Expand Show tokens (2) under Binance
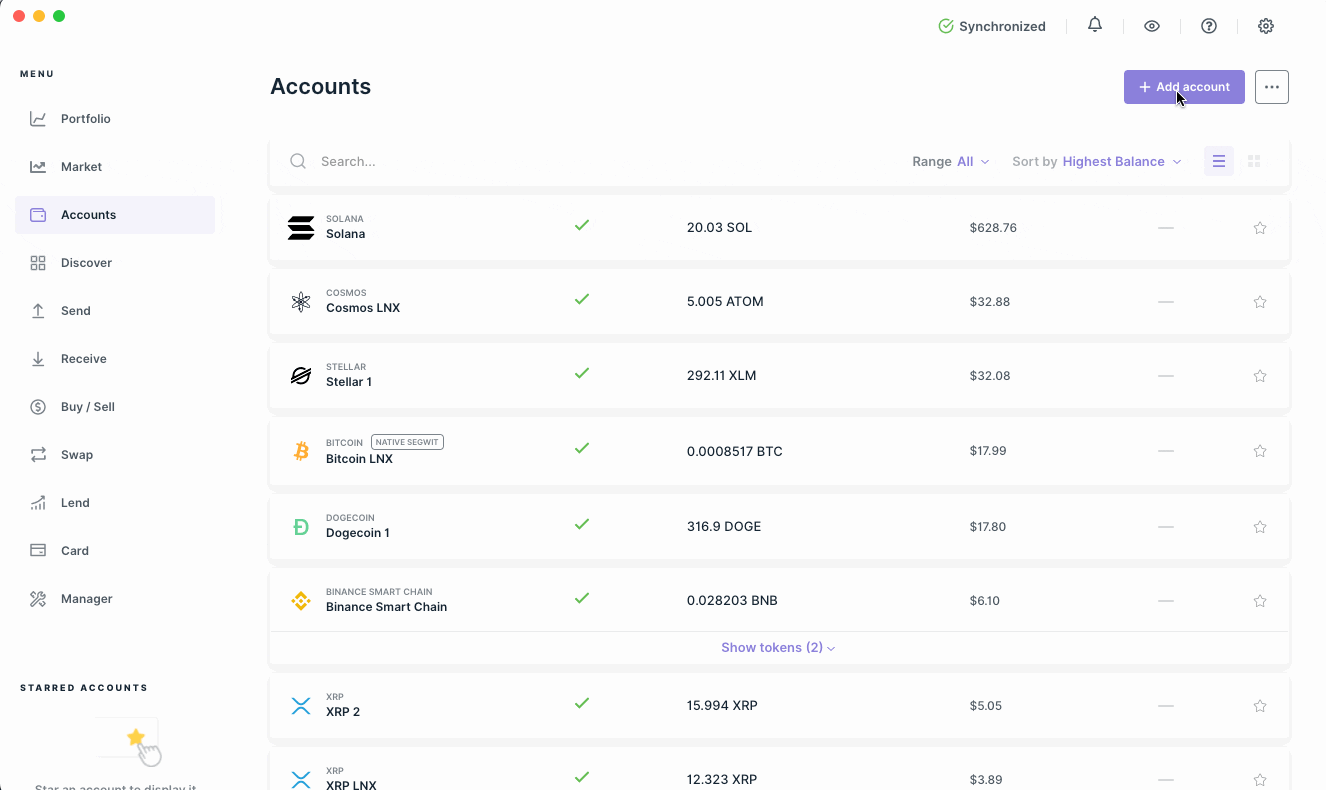 tap(778, 648)
